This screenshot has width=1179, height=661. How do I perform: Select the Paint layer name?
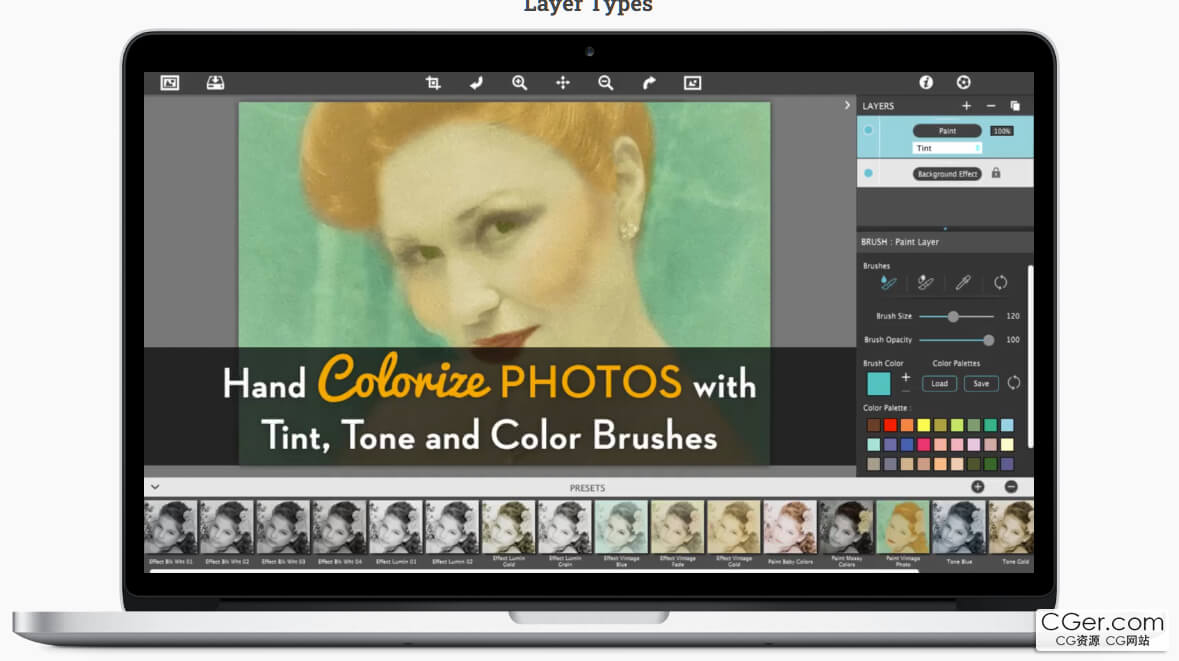pos(947,131)
